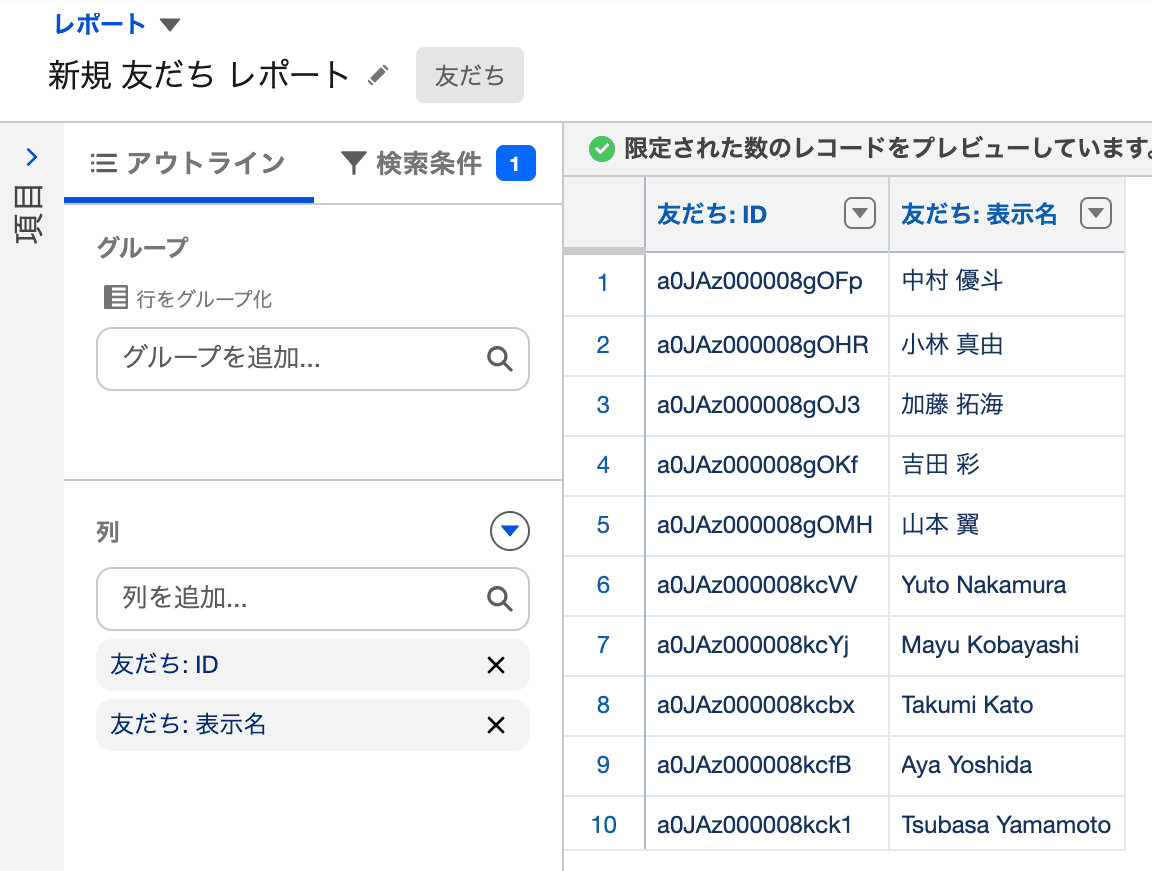
Task: Click the グループを追加 search field
Action: (312, 358)
